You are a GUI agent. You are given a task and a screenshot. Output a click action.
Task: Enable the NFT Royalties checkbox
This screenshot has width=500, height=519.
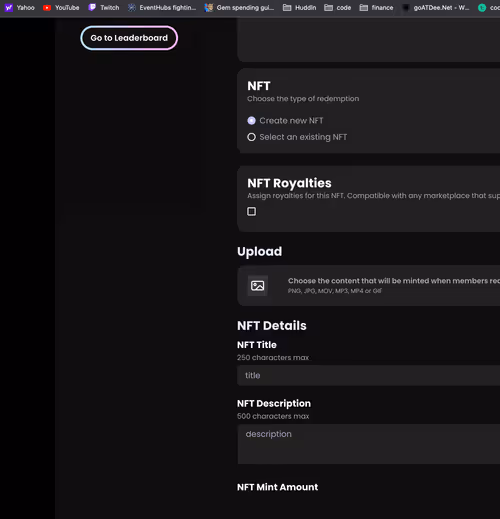click(x=252, y=211)
